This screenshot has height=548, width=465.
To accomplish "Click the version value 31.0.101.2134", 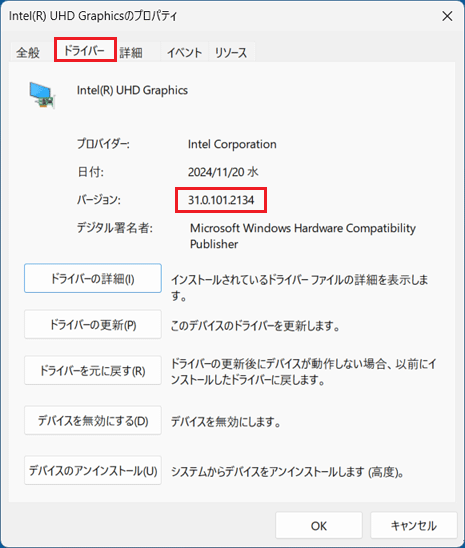I will click(221, 200).
